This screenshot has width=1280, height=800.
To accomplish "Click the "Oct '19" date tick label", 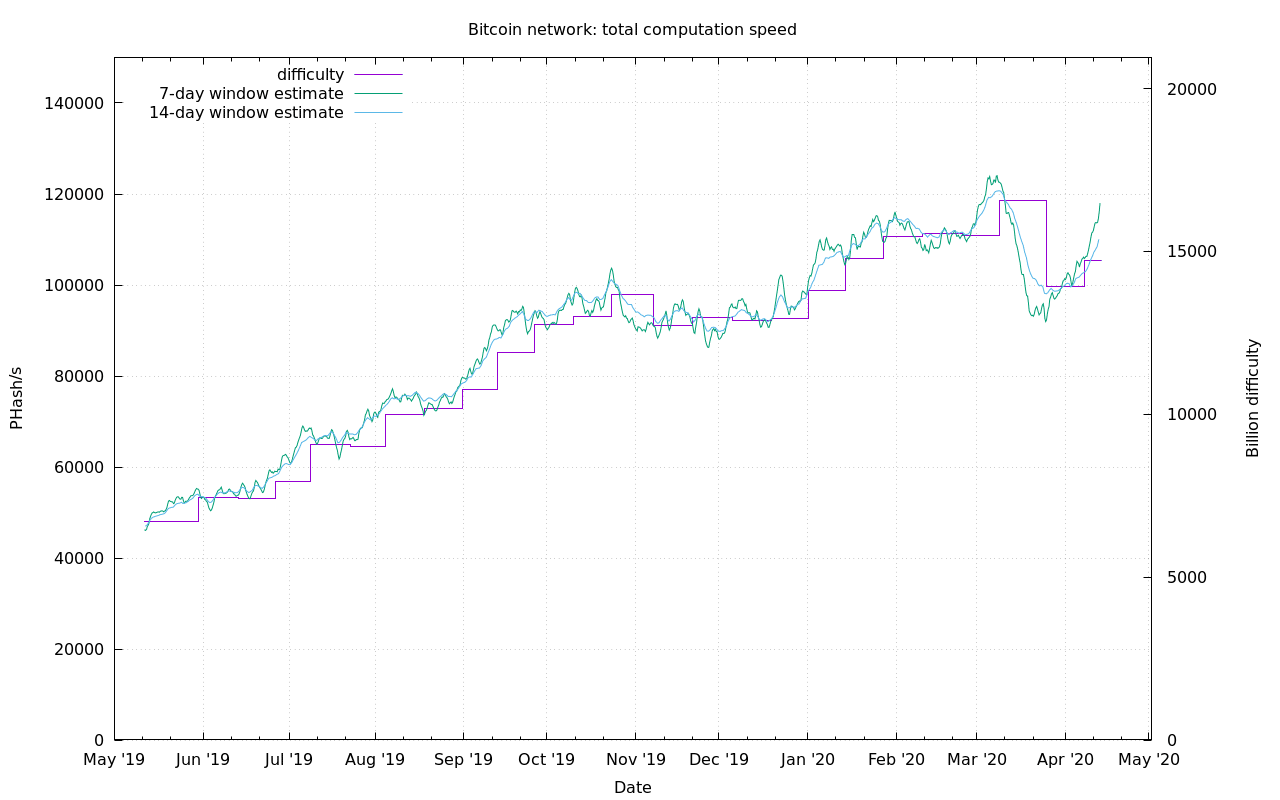I will coord(547,760).
